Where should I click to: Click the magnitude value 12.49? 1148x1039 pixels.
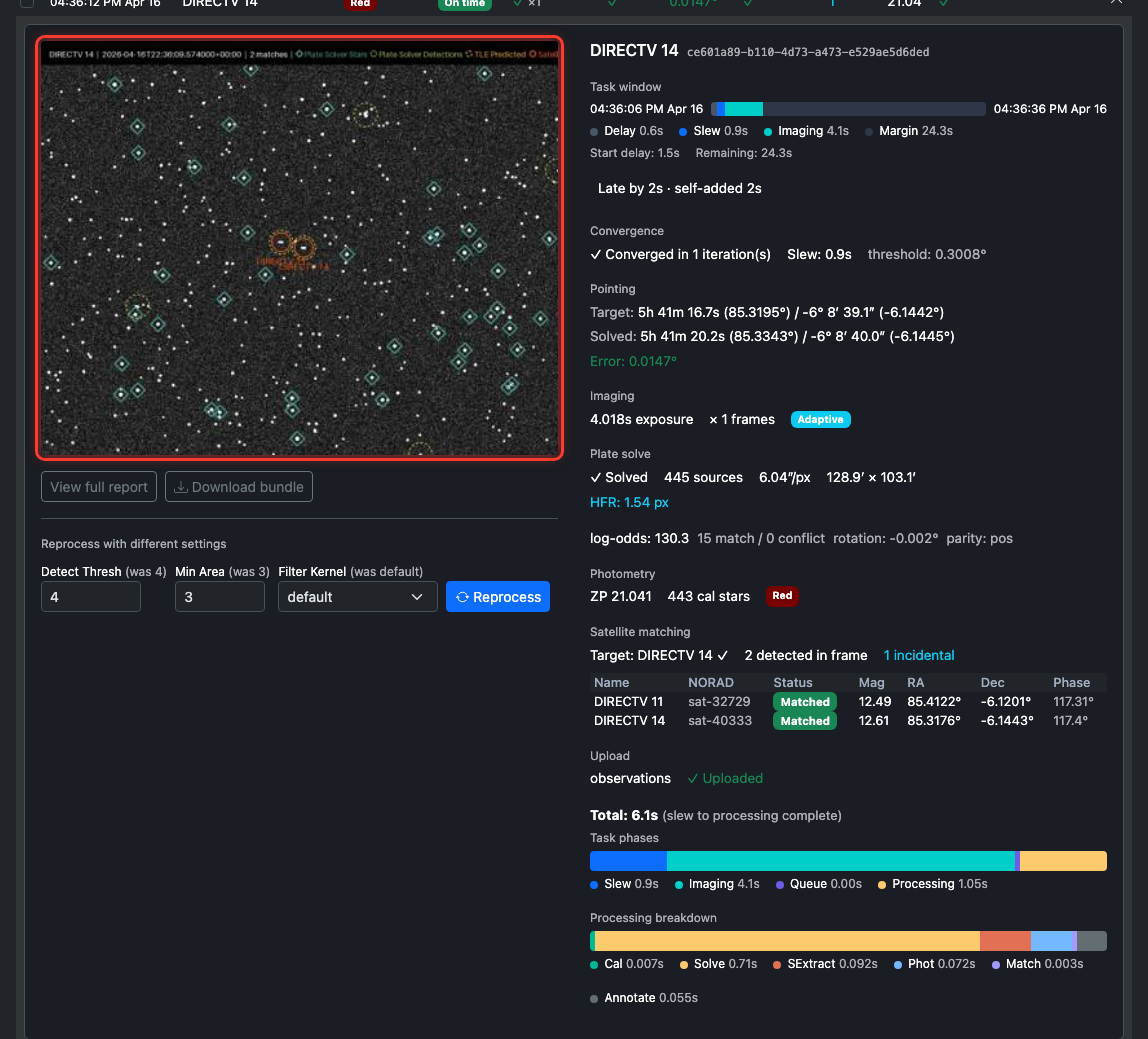[875, 701]
